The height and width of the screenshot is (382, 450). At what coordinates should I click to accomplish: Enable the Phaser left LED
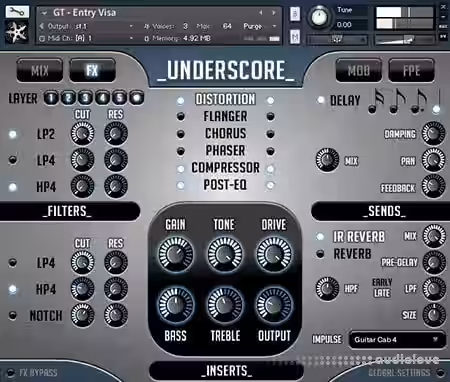coord(180,151)
